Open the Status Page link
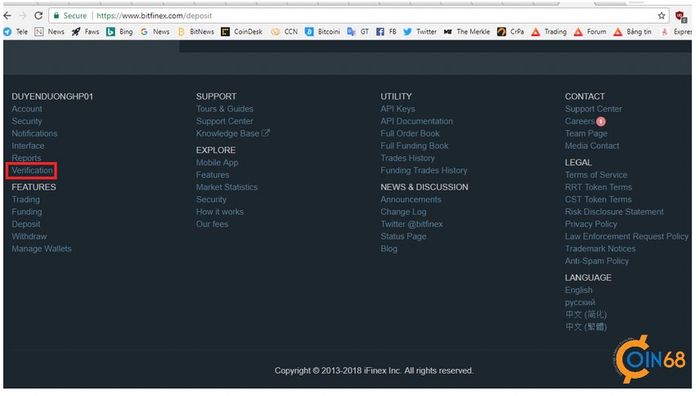700x396 pixels. (x=404, y=237)
